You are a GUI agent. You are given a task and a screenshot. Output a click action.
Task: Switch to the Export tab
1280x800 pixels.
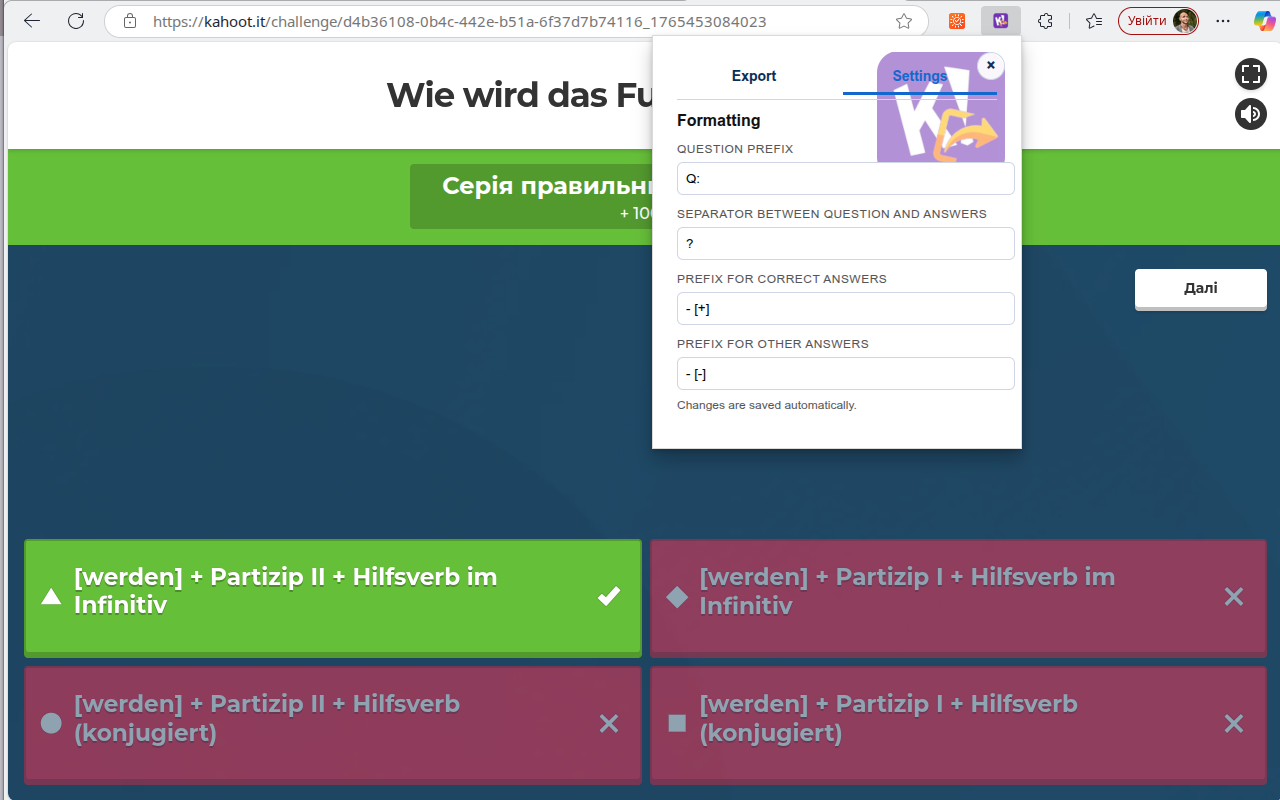[754, 76]
